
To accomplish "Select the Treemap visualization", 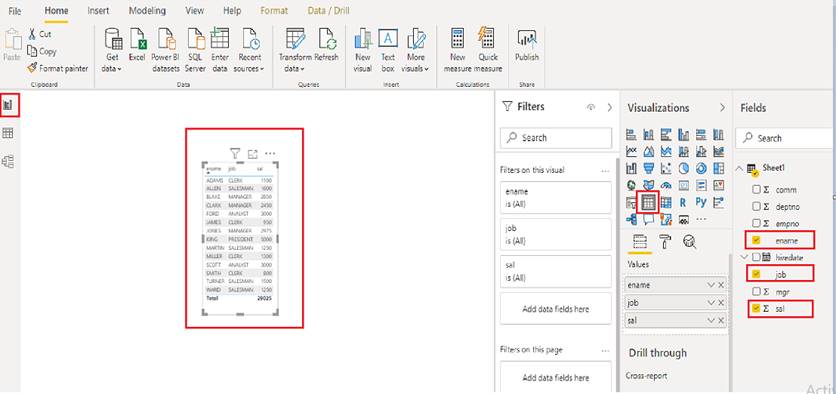I will [719, 168].
